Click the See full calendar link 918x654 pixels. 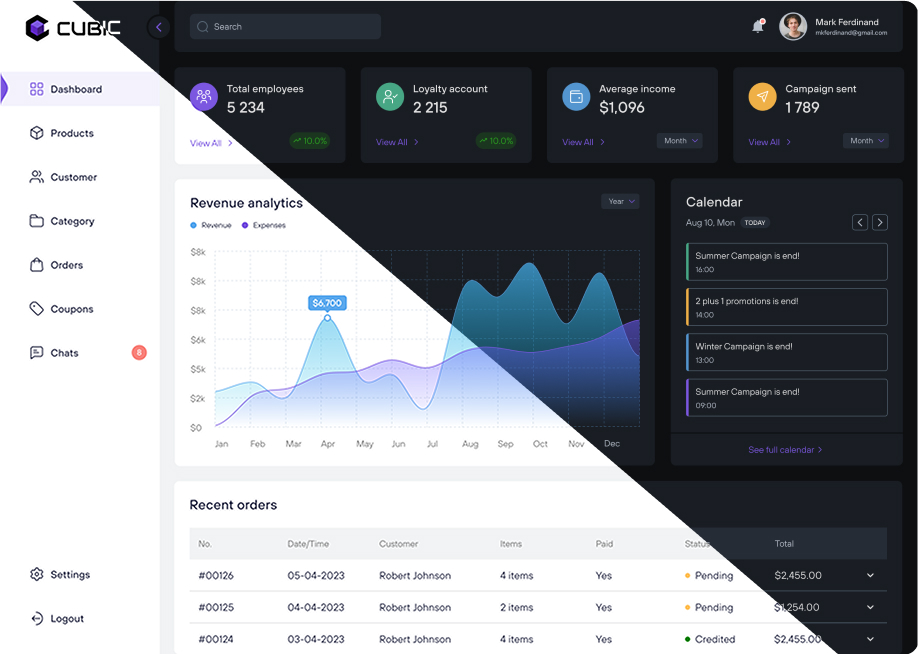click(x=785, y=450)
